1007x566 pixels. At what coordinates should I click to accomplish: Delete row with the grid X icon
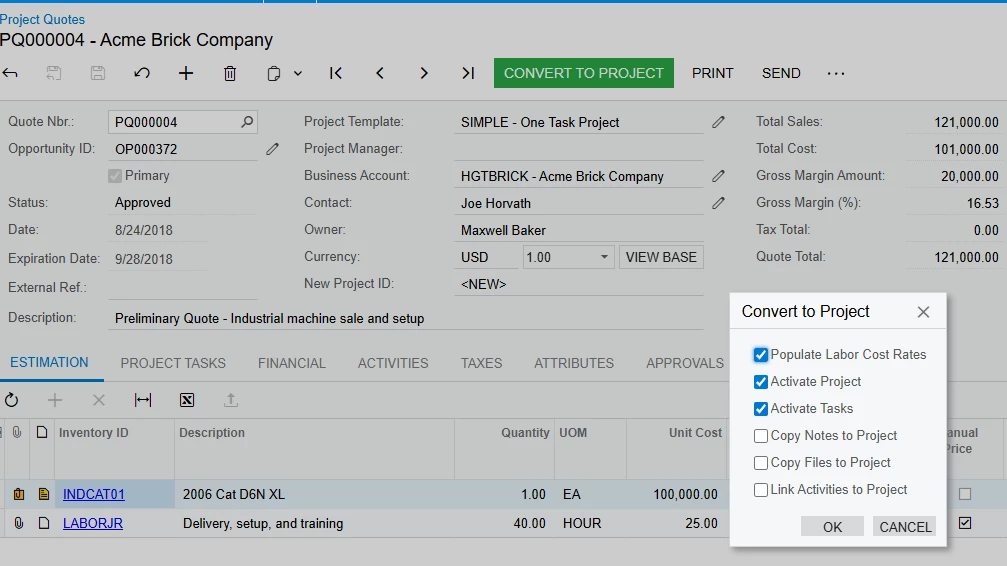[98, 400]
